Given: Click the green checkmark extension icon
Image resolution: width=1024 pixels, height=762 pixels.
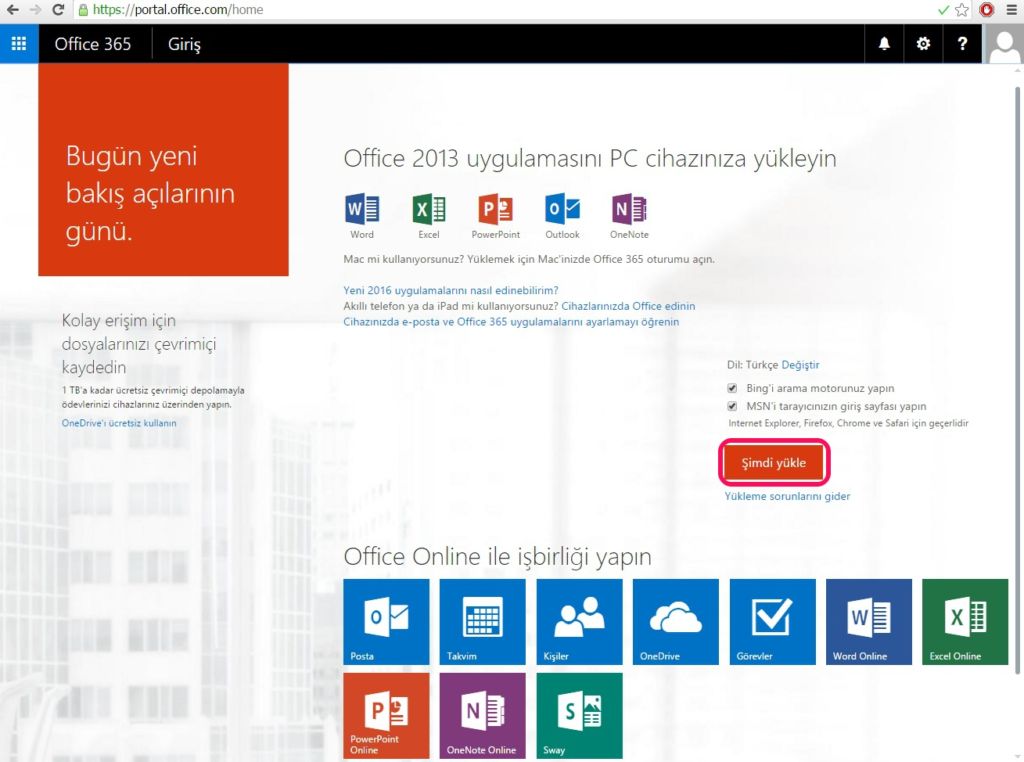Looking at the screenshot, I should pyautogui.click(x=943, y=10).
